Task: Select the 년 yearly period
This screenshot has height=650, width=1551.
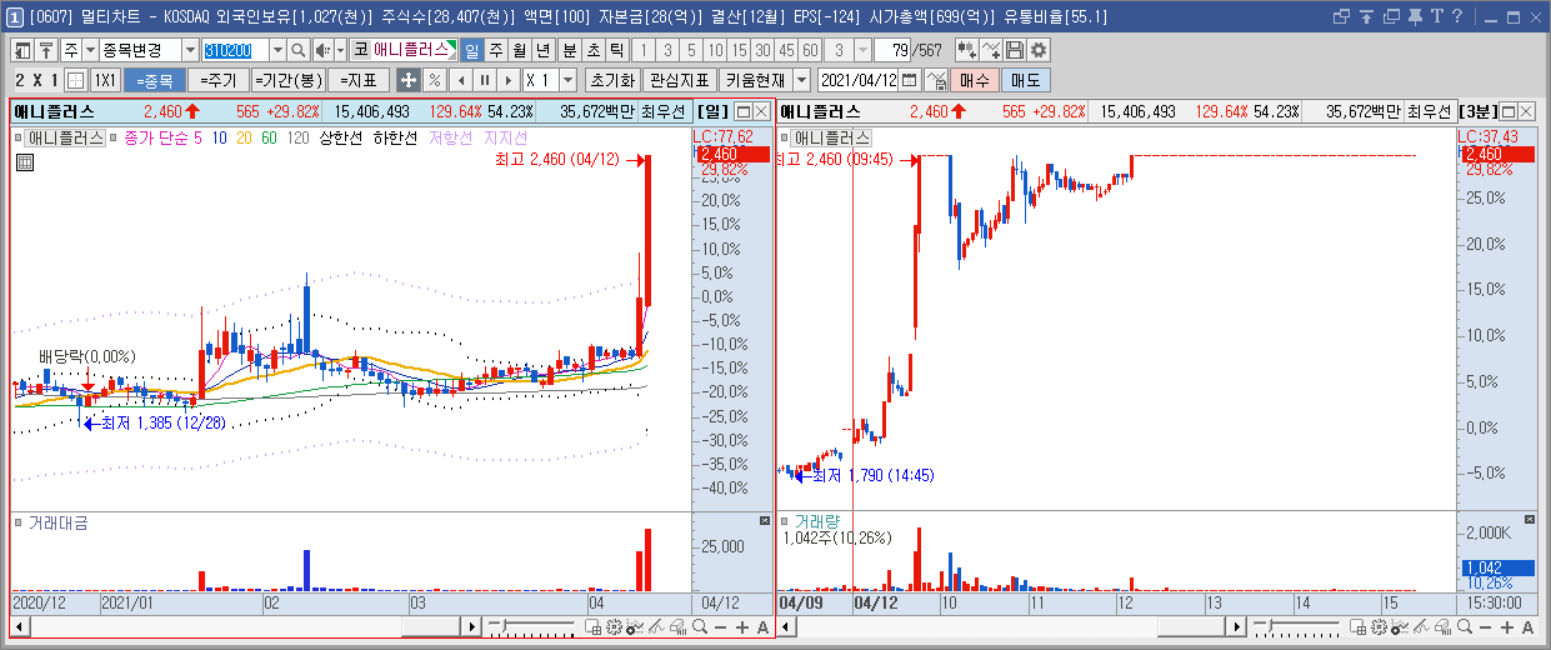Action: coord(543,50)
